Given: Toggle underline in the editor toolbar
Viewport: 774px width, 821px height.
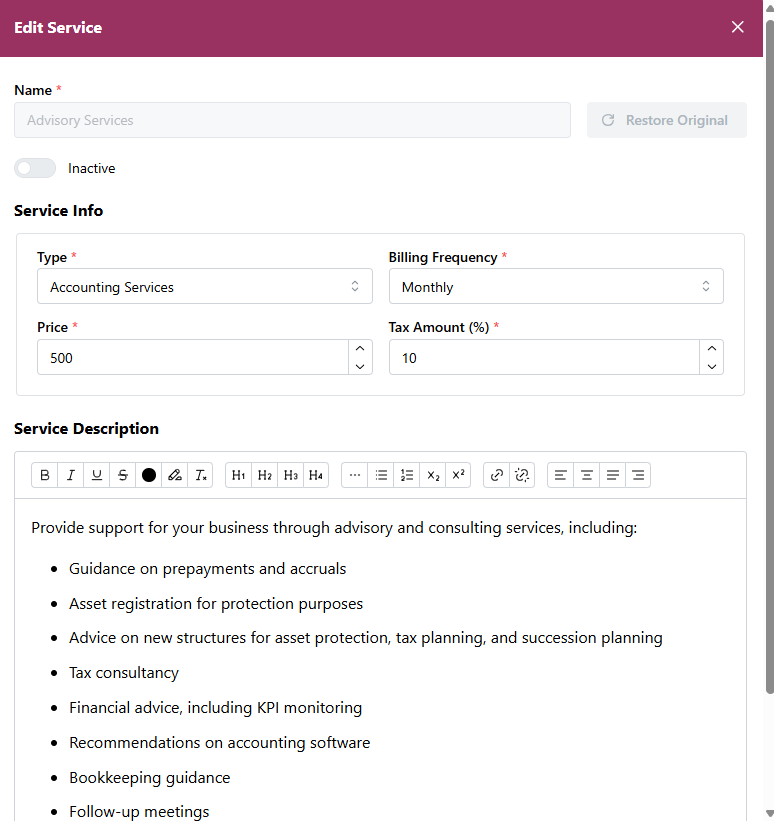Looking at the screenshot, I should click(97, 475).
